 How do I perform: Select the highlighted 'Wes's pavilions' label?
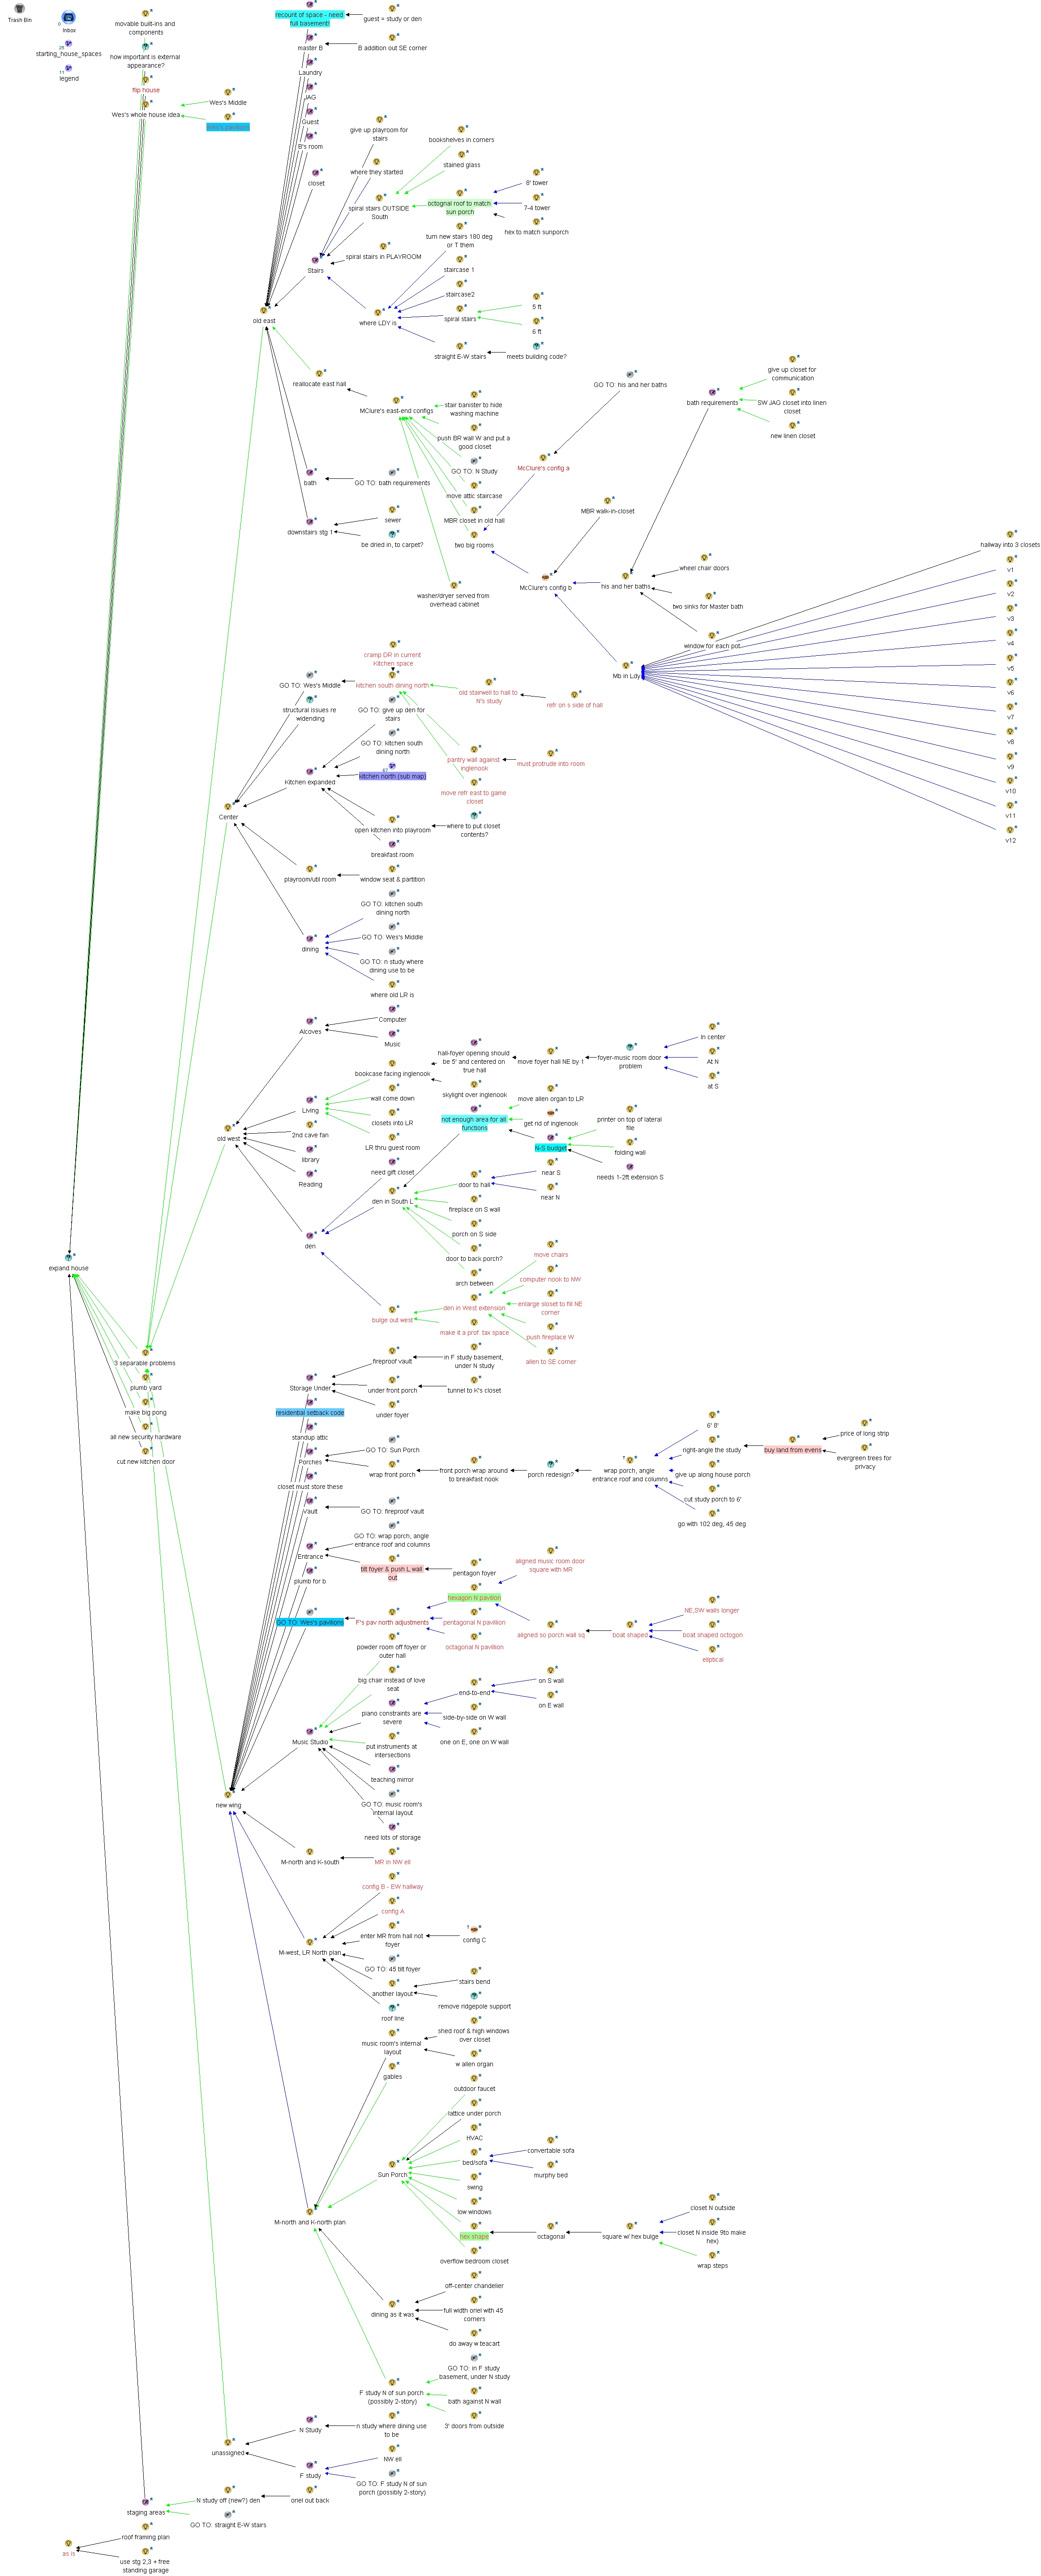click(228, 127)
